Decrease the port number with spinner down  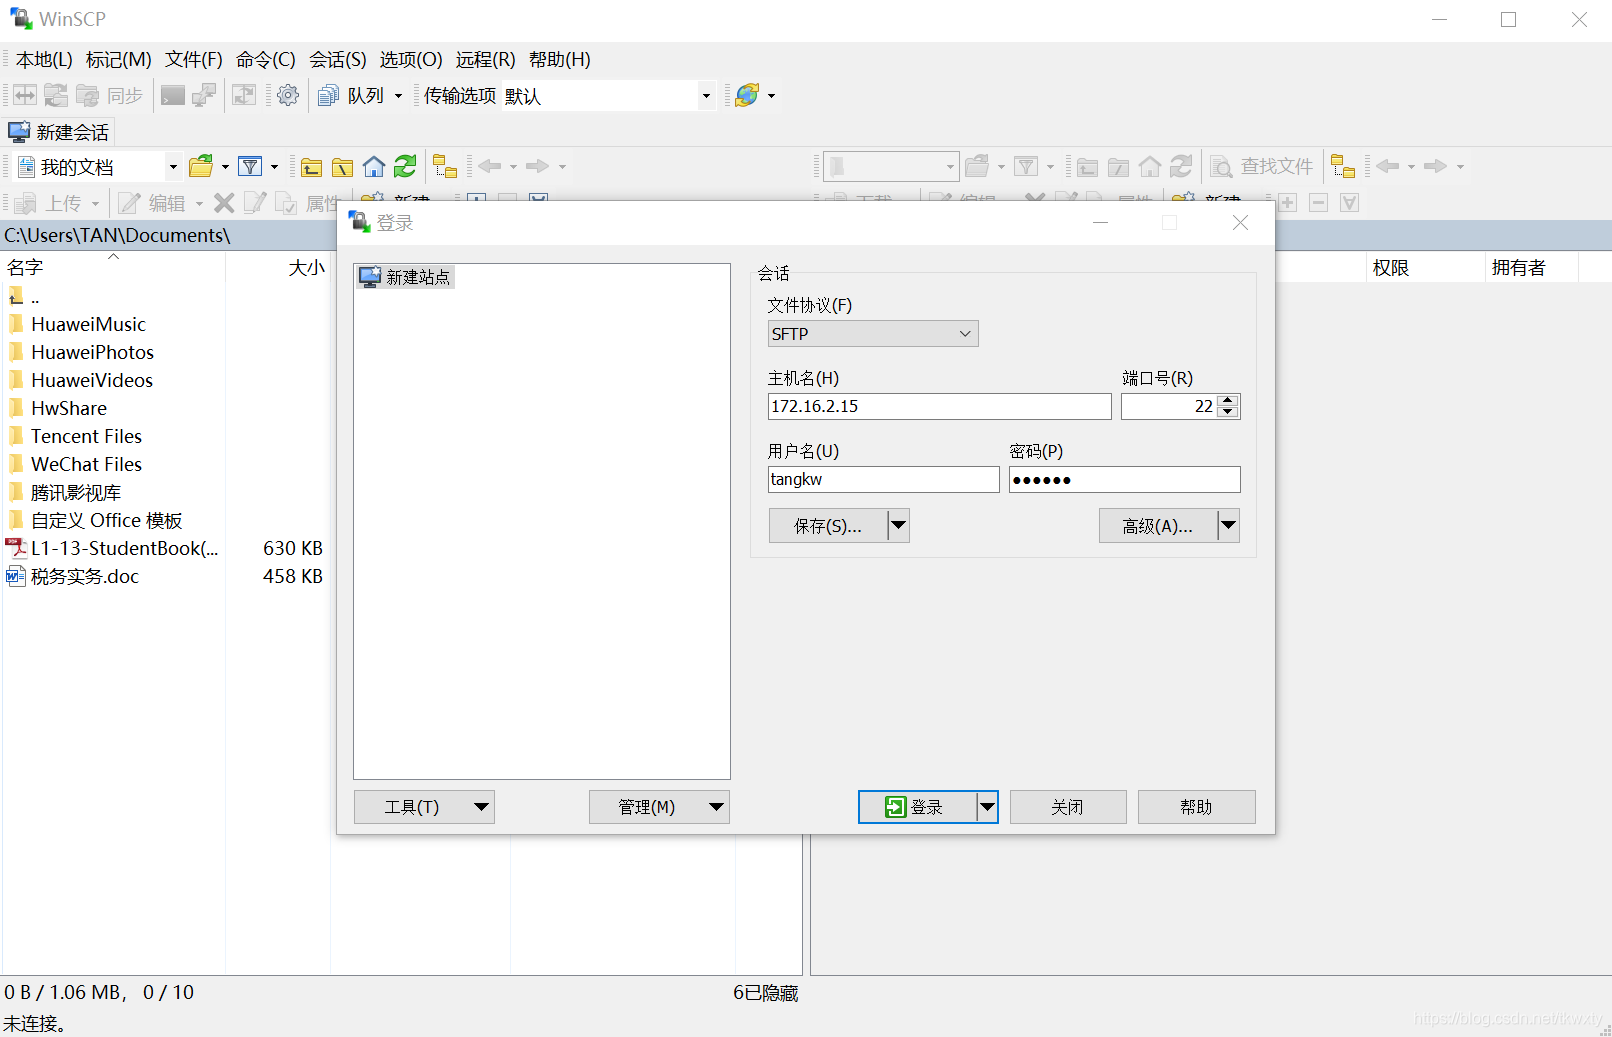click(x=1229, y=412)
